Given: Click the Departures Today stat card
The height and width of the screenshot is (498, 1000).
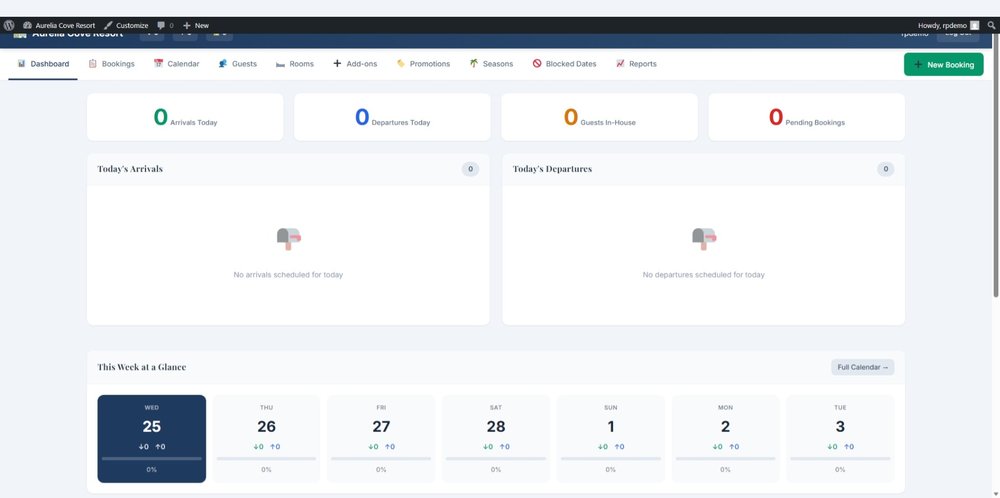Looking at the screenshot, I should click(392, 117).
